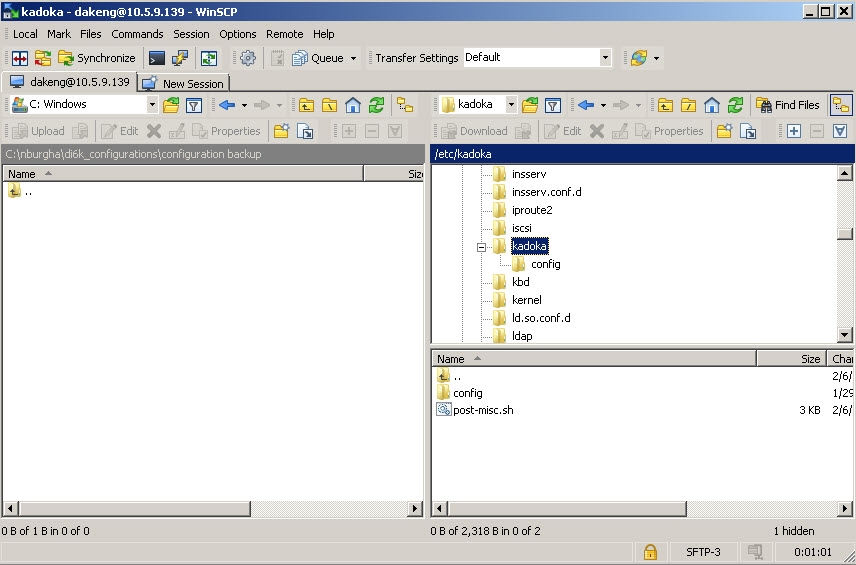Viewport: 856px width, 565px height.
Task: Select the iscsi folder in tree
Action: tap(521, 228)
